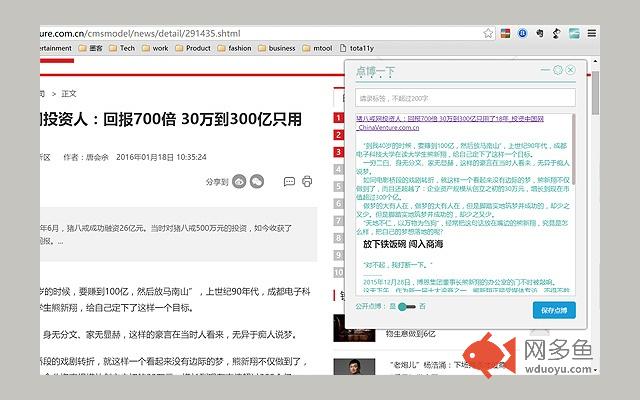Click the tota11y bookmarklet
Screen dimensions: 640x400
tap(357, 48)
